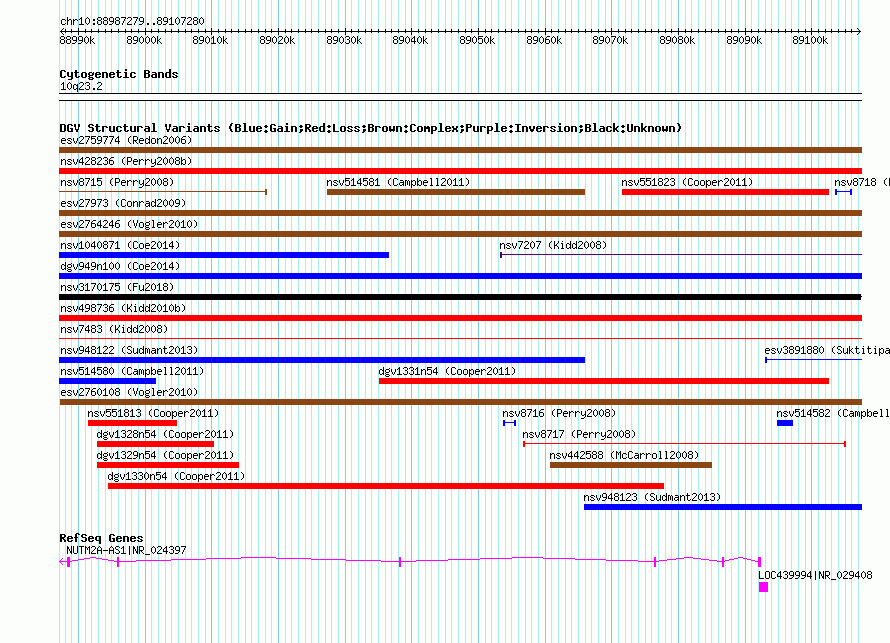The height and width of the screenshot is (643, 890).
Task: Click the 89050k ruler position label
Action: point(477,40)
